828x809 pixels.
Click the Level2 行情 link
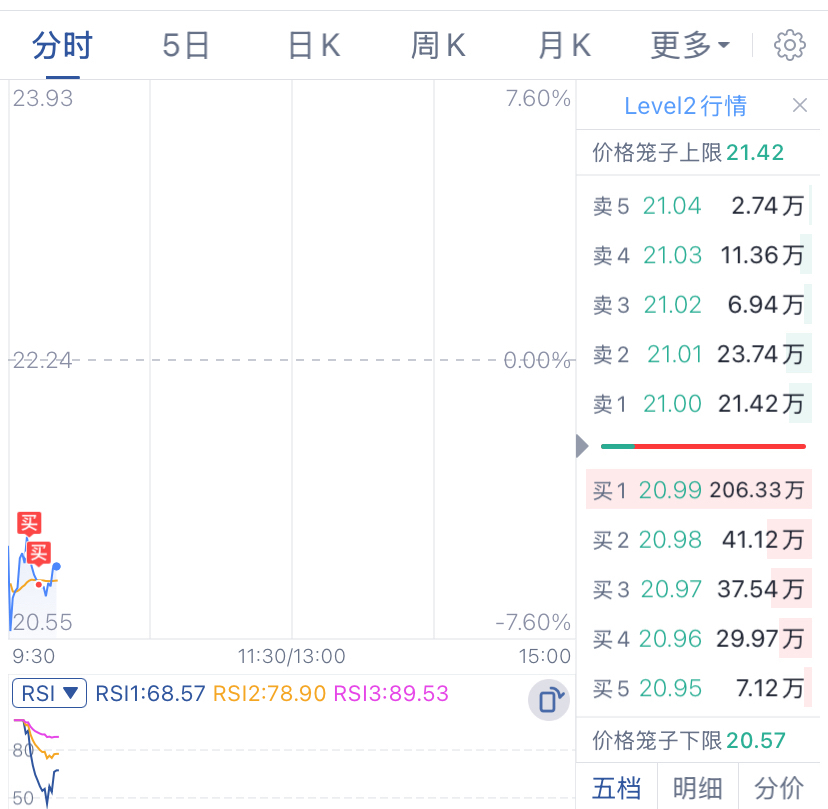tap(685, 106)
